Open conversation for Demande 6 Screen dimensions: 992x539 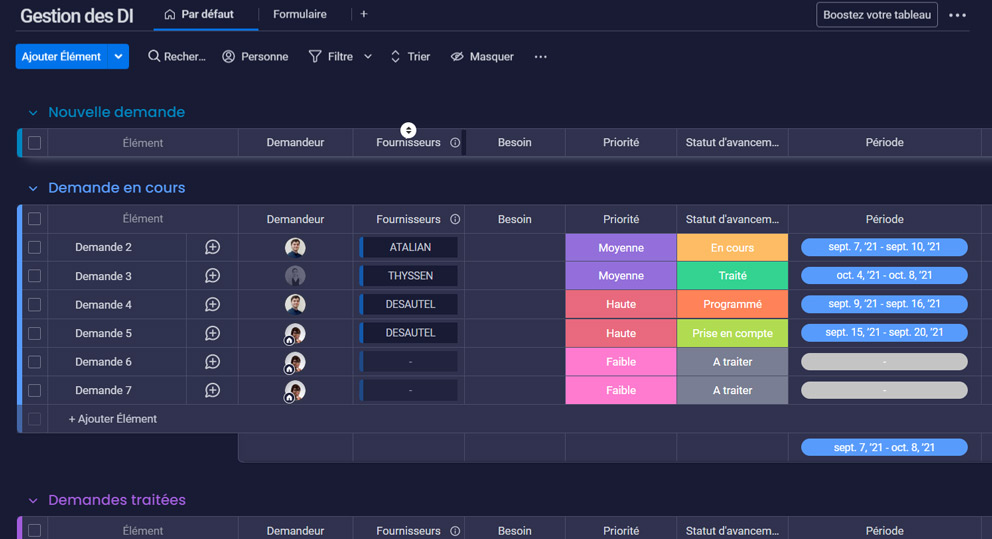213,362
